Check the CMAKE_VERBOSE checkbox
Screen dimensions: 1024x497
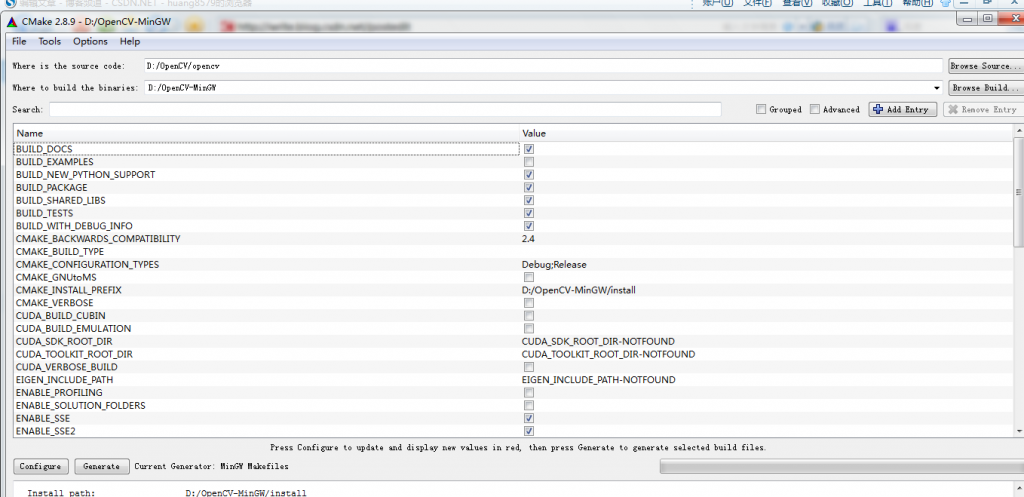coord(529,303)
